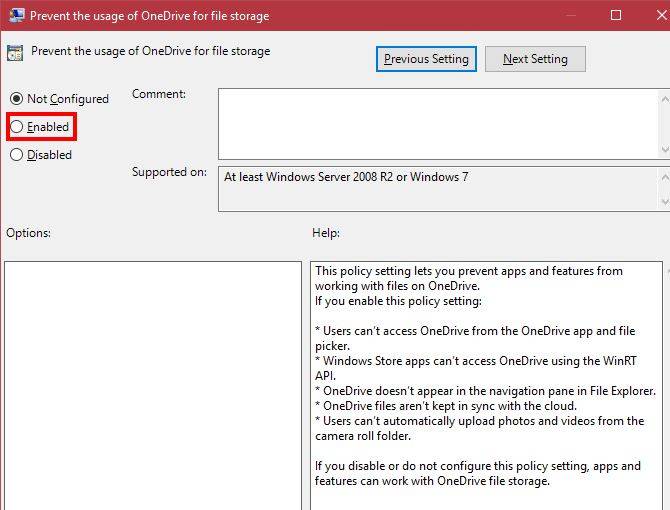670x510 pixels.
Task: Click the text 'At least Windows Server 2008 R2 or Windows 7'
Action: (x=346, y=177)
